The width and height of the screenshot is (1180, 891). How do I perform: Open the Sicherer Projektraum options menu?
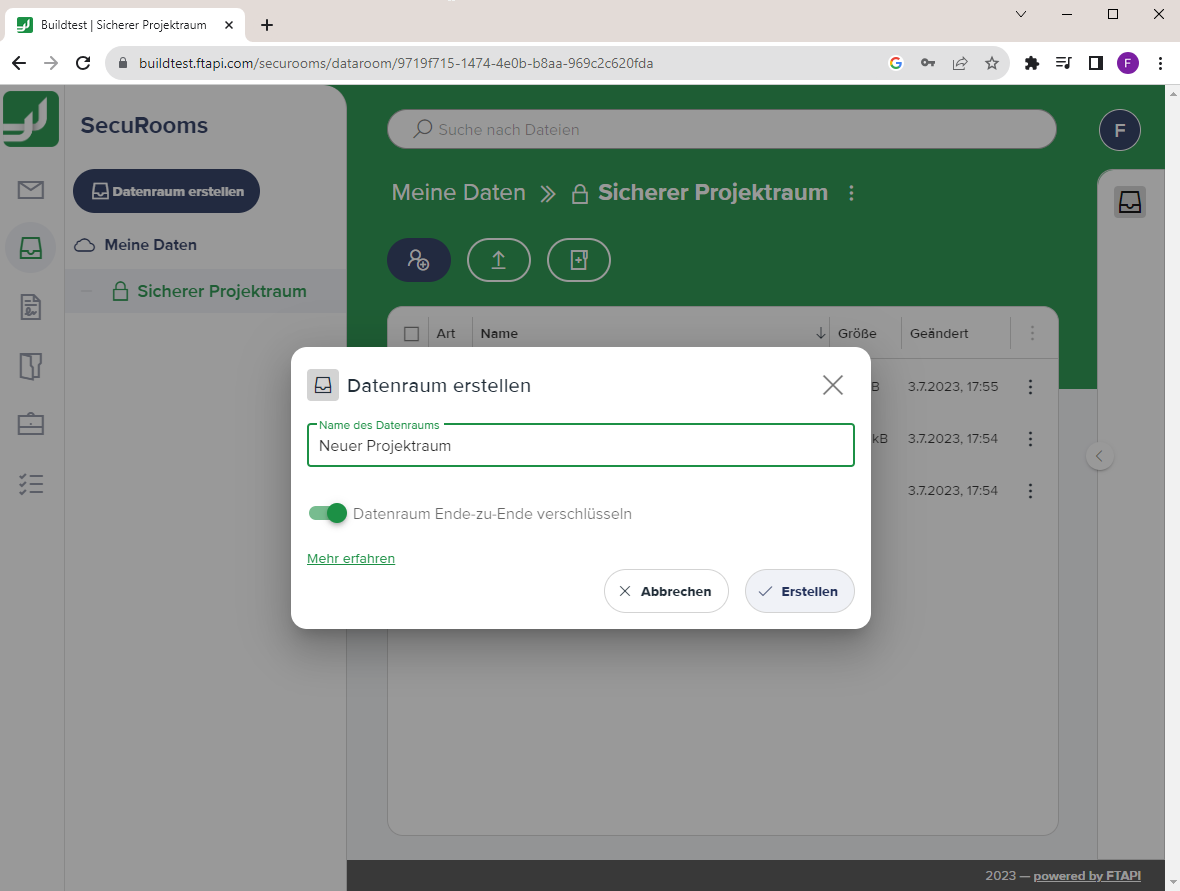pos(852,193)
